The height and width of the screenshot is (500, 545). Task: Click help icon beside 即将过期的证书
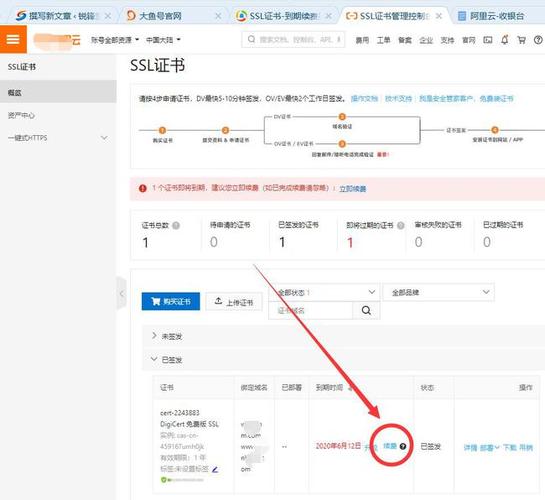(400, 226)
